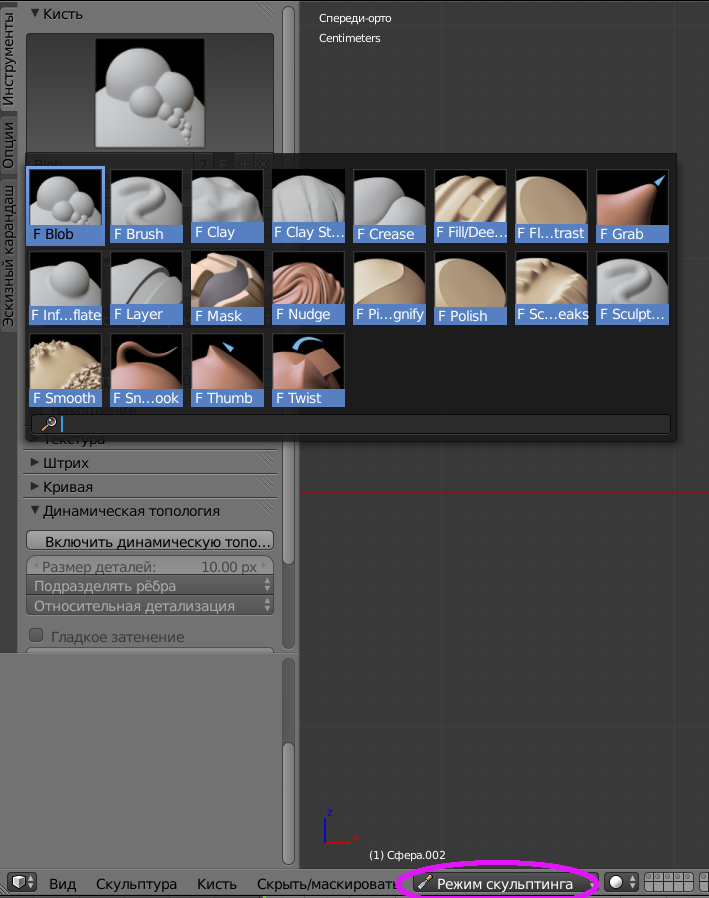Pick the Grab brush
This screenshot has height=898, width=709.
(x=632, y=206)
